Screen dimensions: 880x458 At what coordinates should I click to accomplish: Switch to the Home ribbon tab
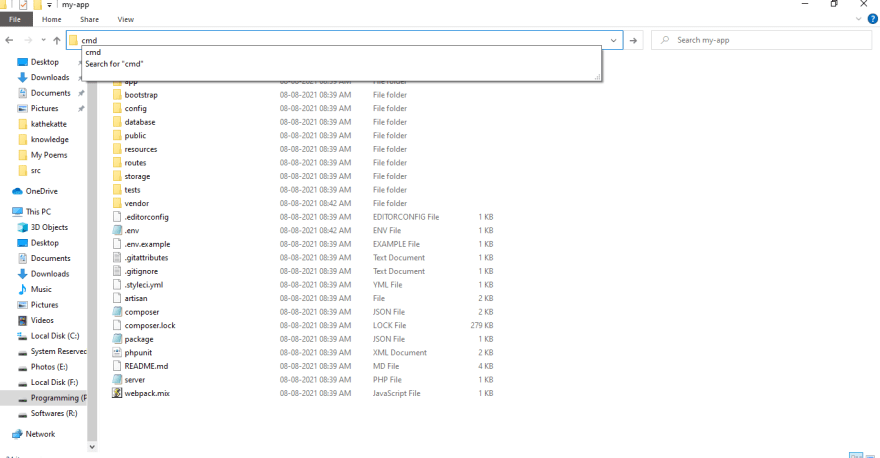tap(52, 19)
